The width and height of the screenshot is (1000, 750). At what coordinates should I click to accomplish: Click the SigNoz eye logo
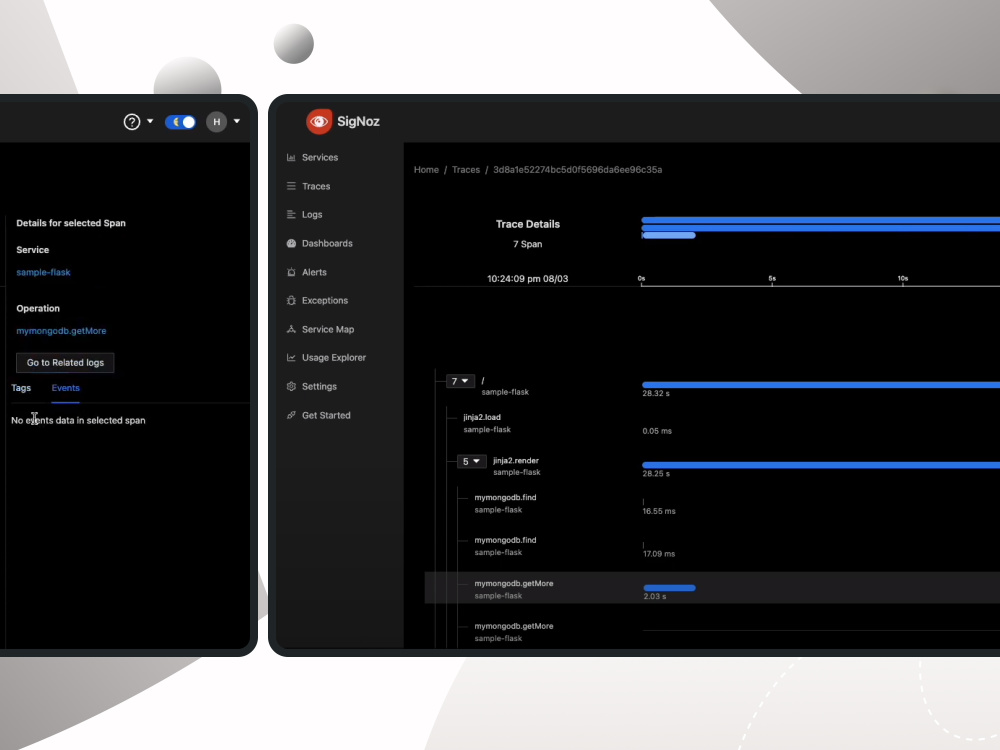(x=319, y=121)
